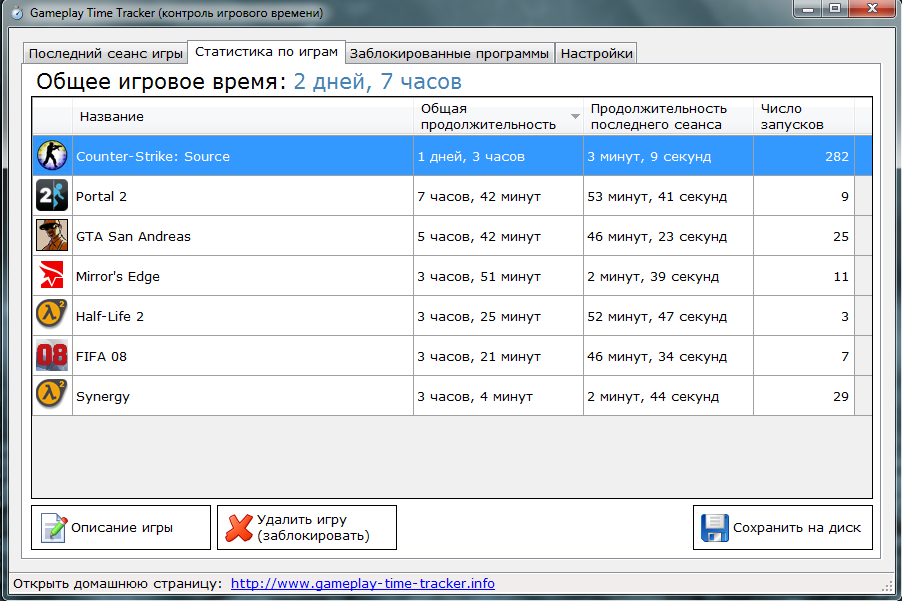Click the '46 минут, 23 секунд' cell
This screenshot has width=902, height=601.
click(x=668, y=236)
